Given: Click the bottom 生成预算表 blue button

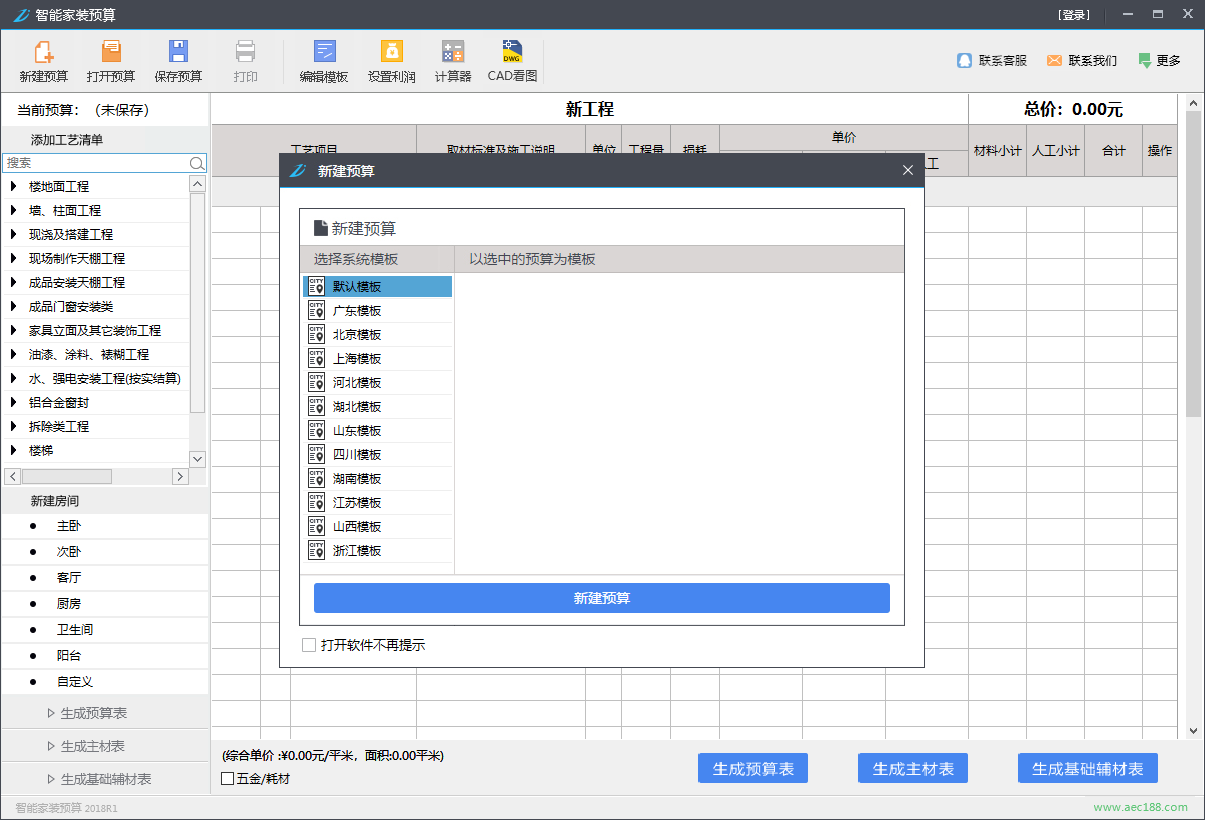Looking at the screenshot, I should [x=753, y=768].
